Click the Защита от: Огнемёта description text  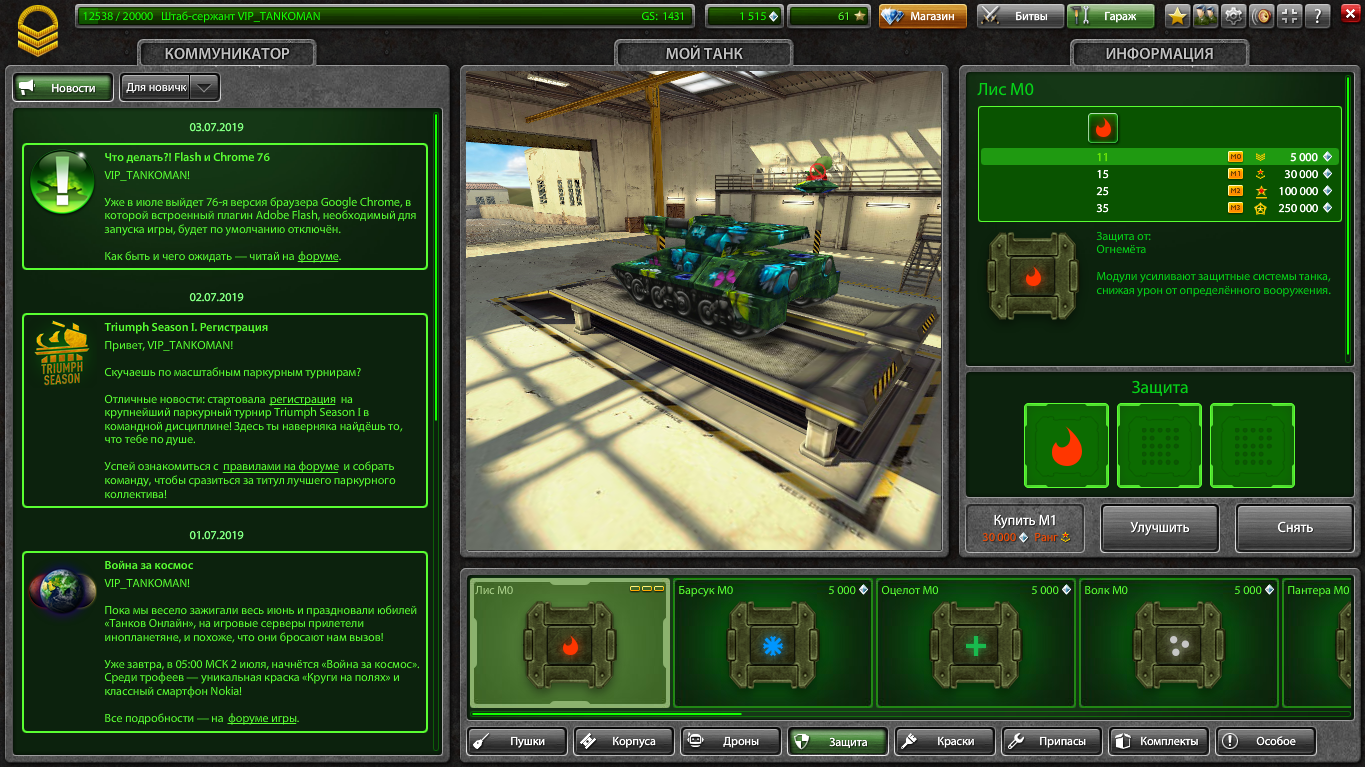[x=1124, y=243]
